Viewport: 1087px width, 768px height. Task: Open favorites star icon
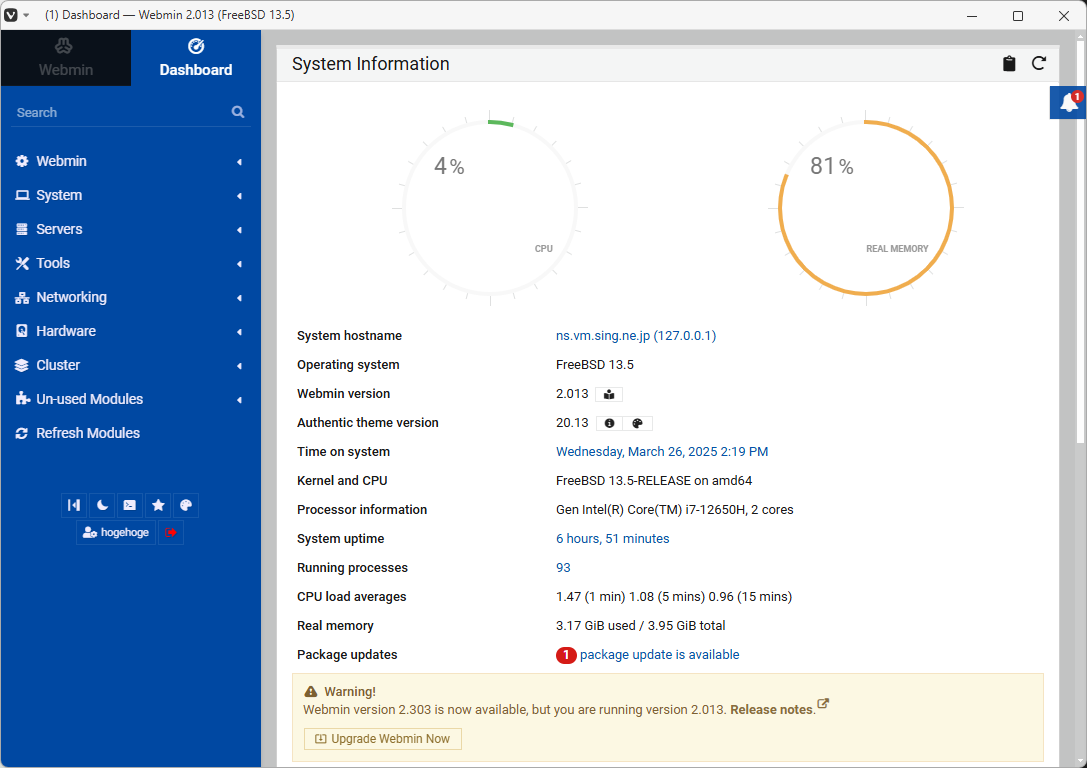[x=158, y=505]
